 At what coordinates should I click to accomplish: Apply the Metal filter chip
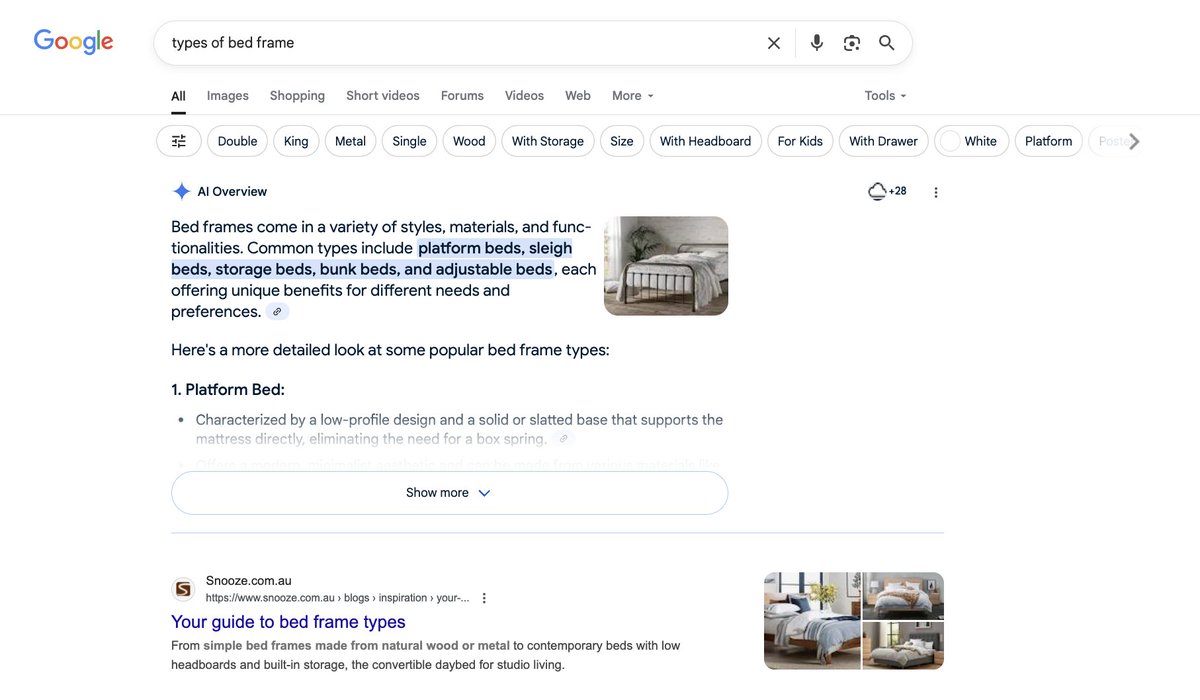point(350,141)
